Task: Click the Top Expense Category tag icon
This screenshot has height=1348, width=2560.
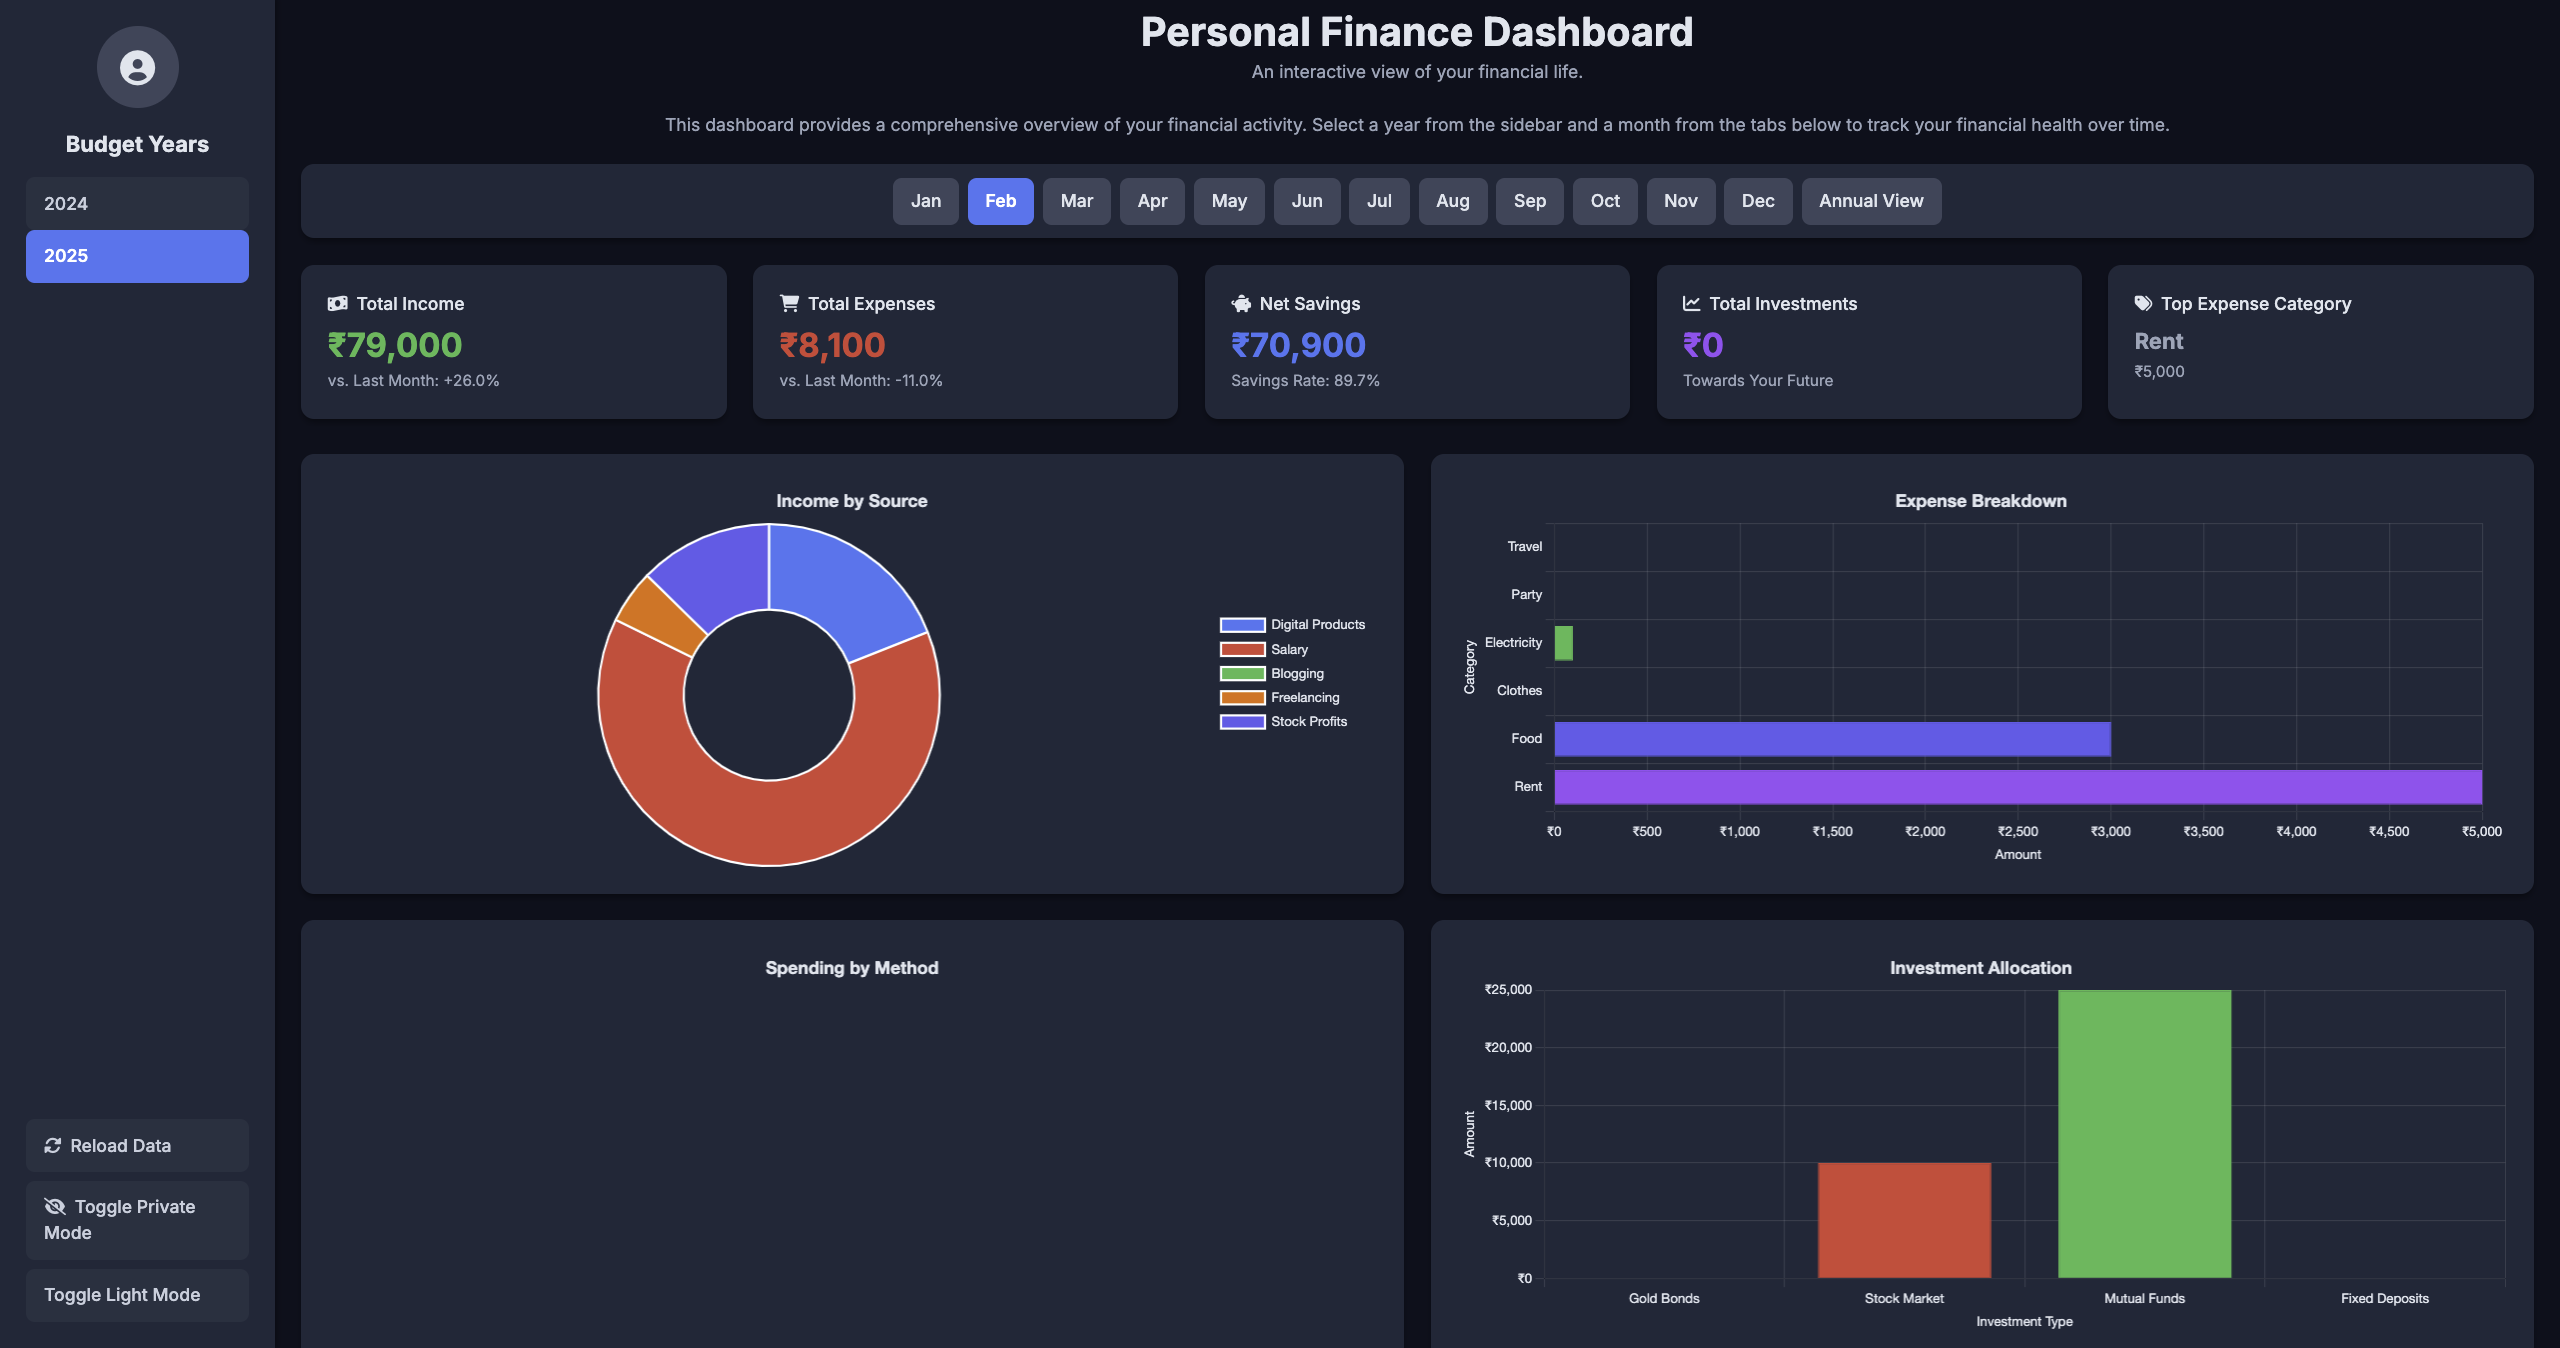Action: click(2143, 303)
